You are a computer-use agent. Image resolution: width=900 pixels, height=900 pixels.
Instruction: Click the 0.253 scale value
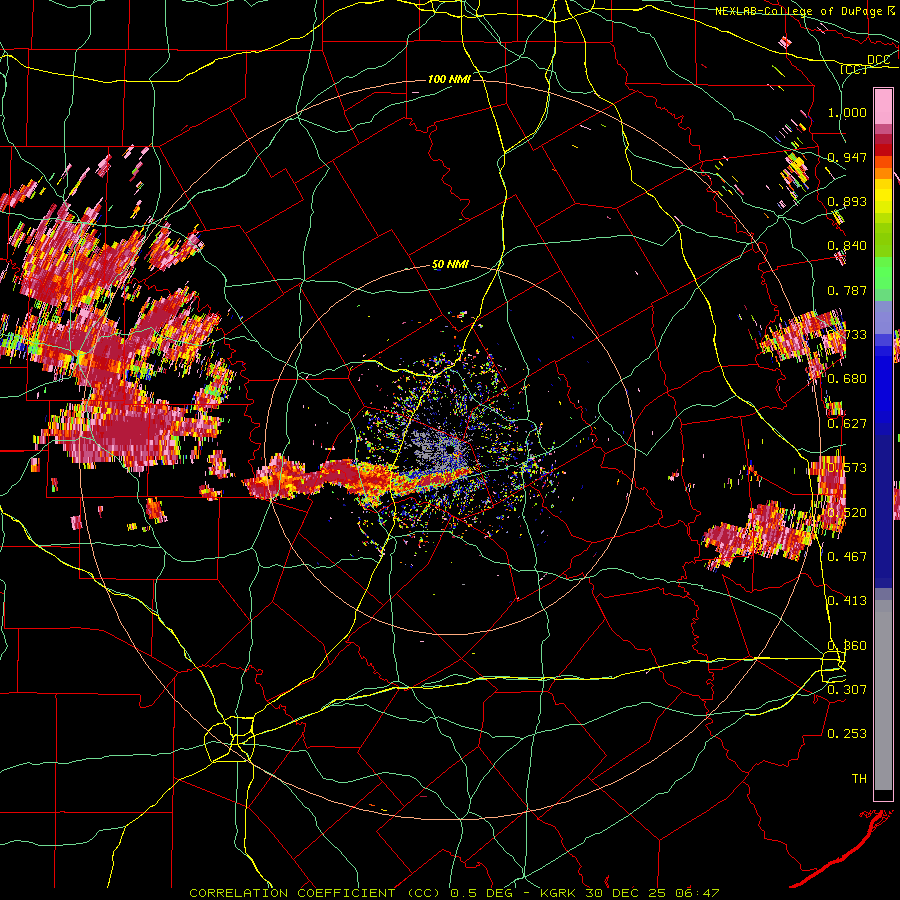tap(847, 734)
